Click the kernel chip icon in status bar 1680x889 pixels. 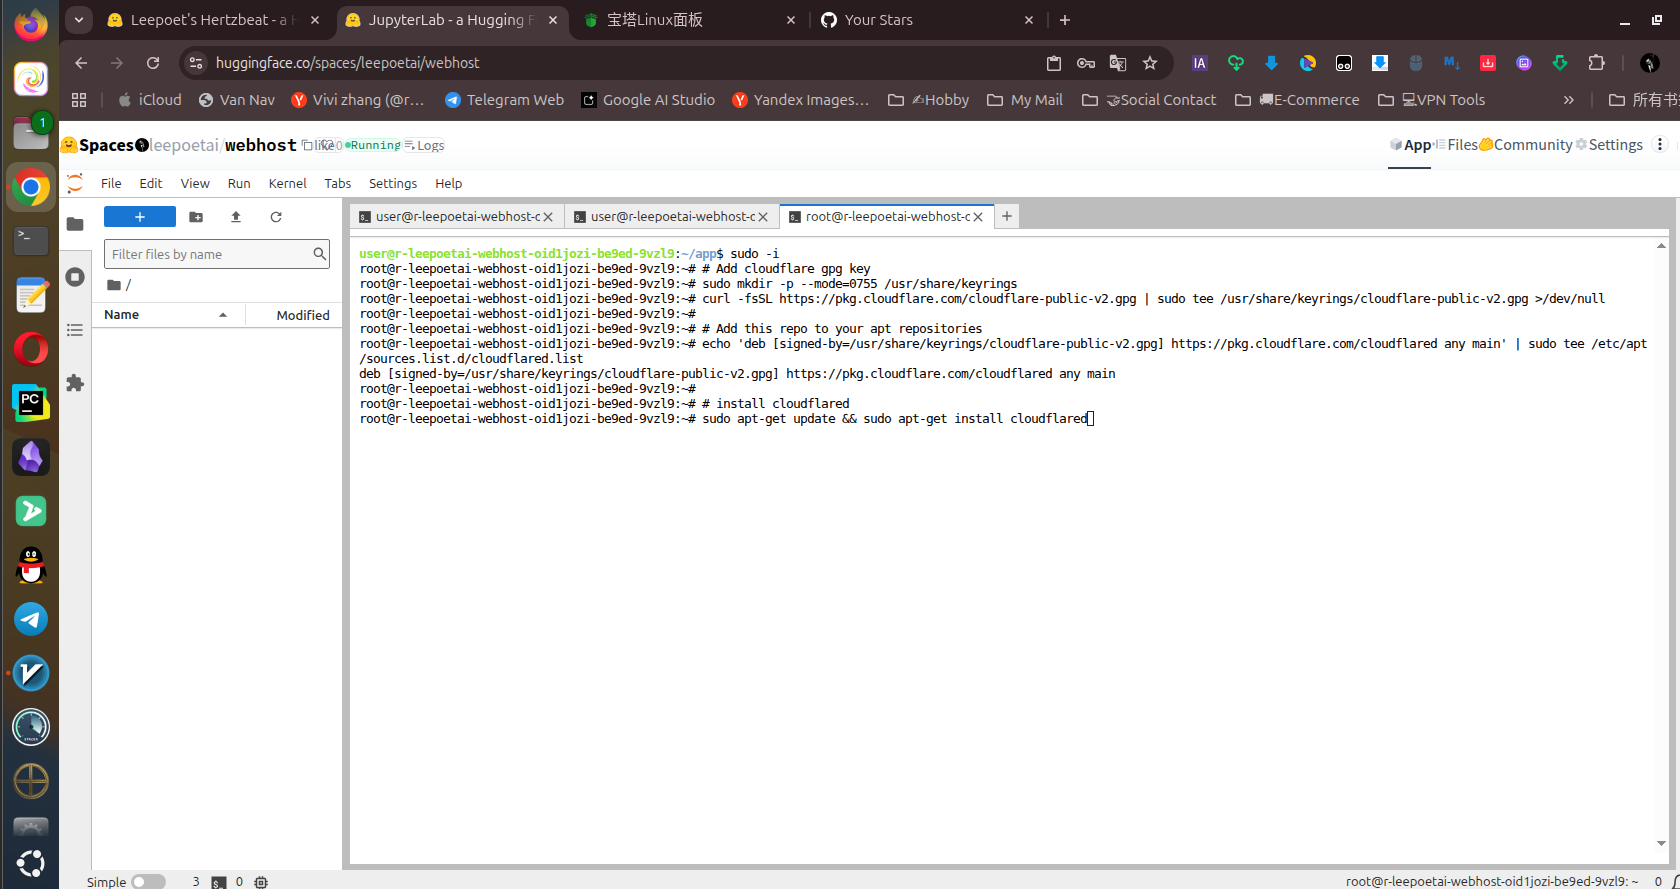(x=261, y=882)
